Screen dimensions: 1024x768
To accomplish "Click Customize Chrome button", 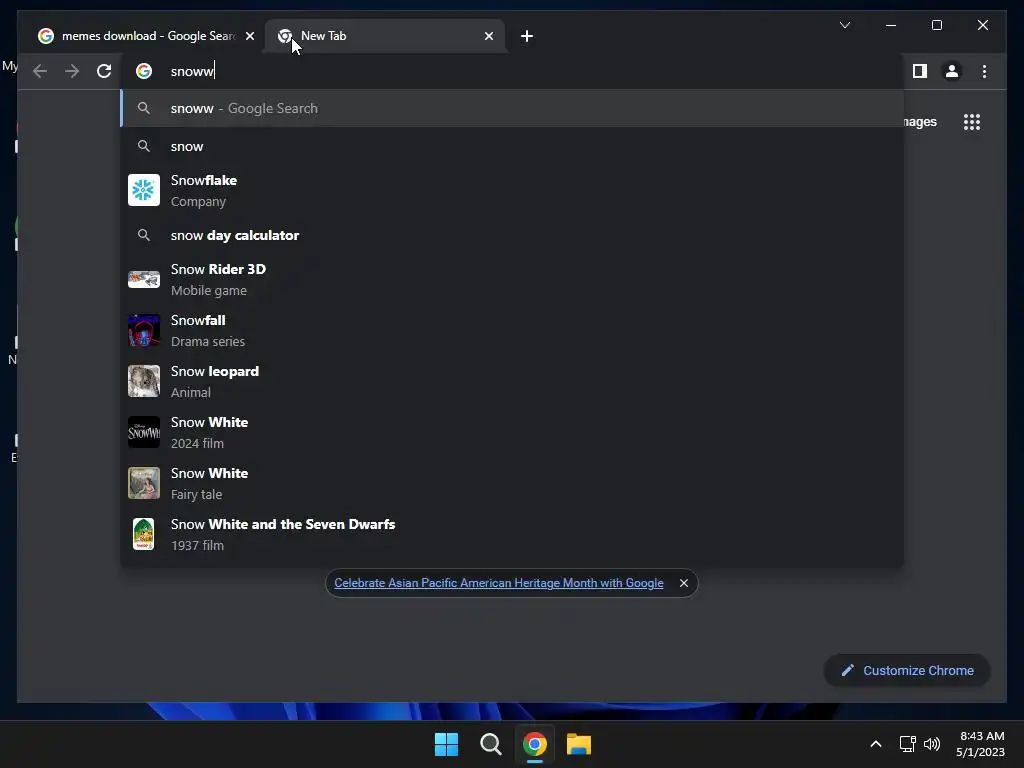I will [907, 671].
